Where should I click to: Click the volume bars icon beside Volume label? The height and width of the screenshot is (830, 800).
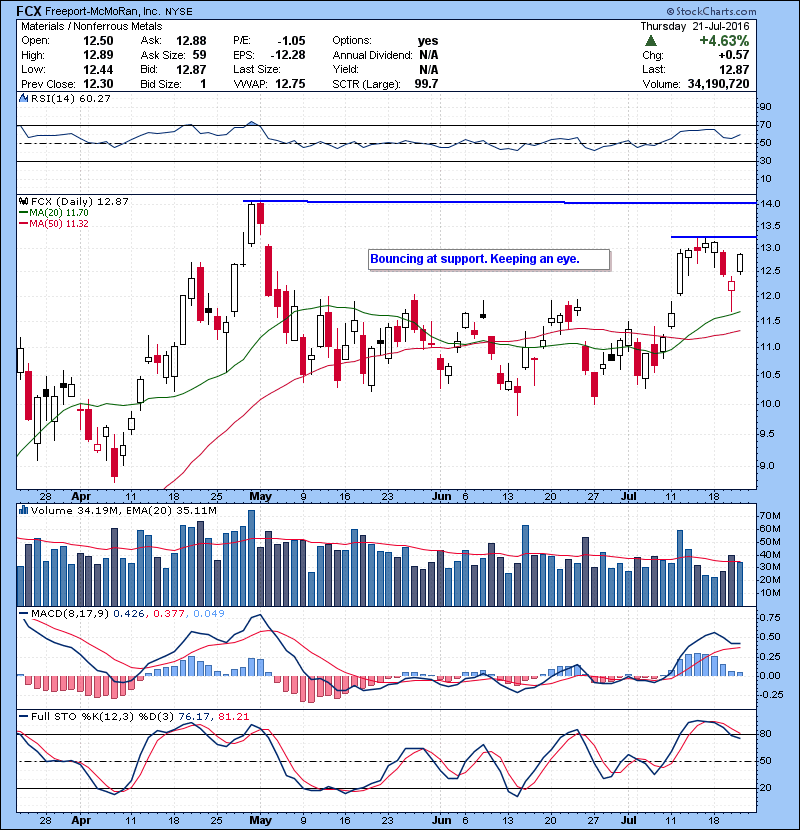[23, 510]
